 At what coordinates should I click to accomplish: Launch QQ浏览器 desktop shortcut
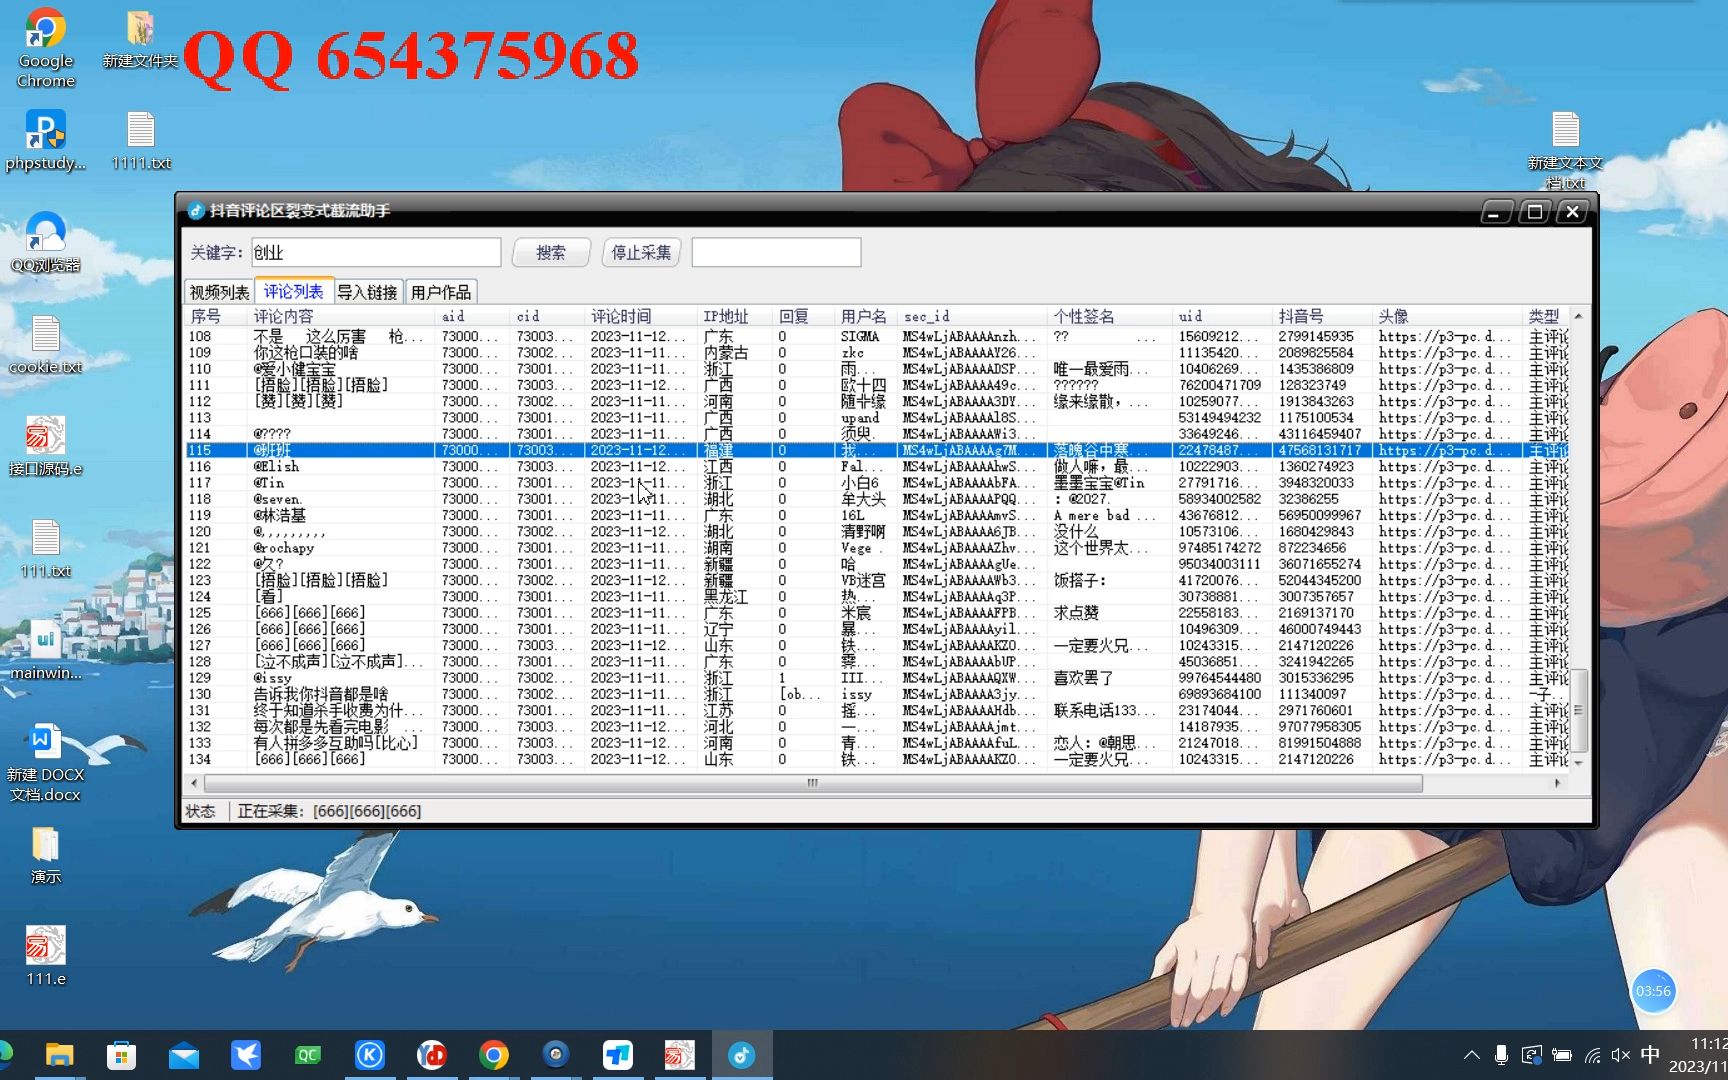pyautogui.click(x=46, y=242)
